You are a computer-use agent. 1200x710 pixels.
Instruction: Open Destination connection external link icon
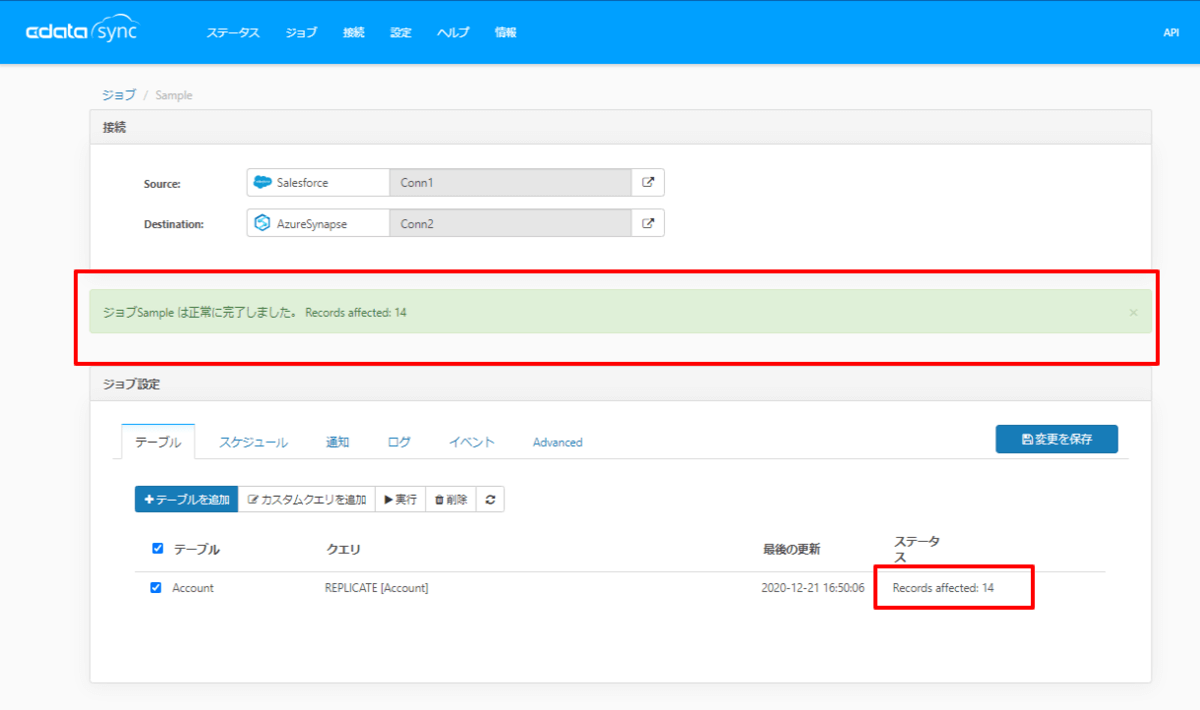648,223
